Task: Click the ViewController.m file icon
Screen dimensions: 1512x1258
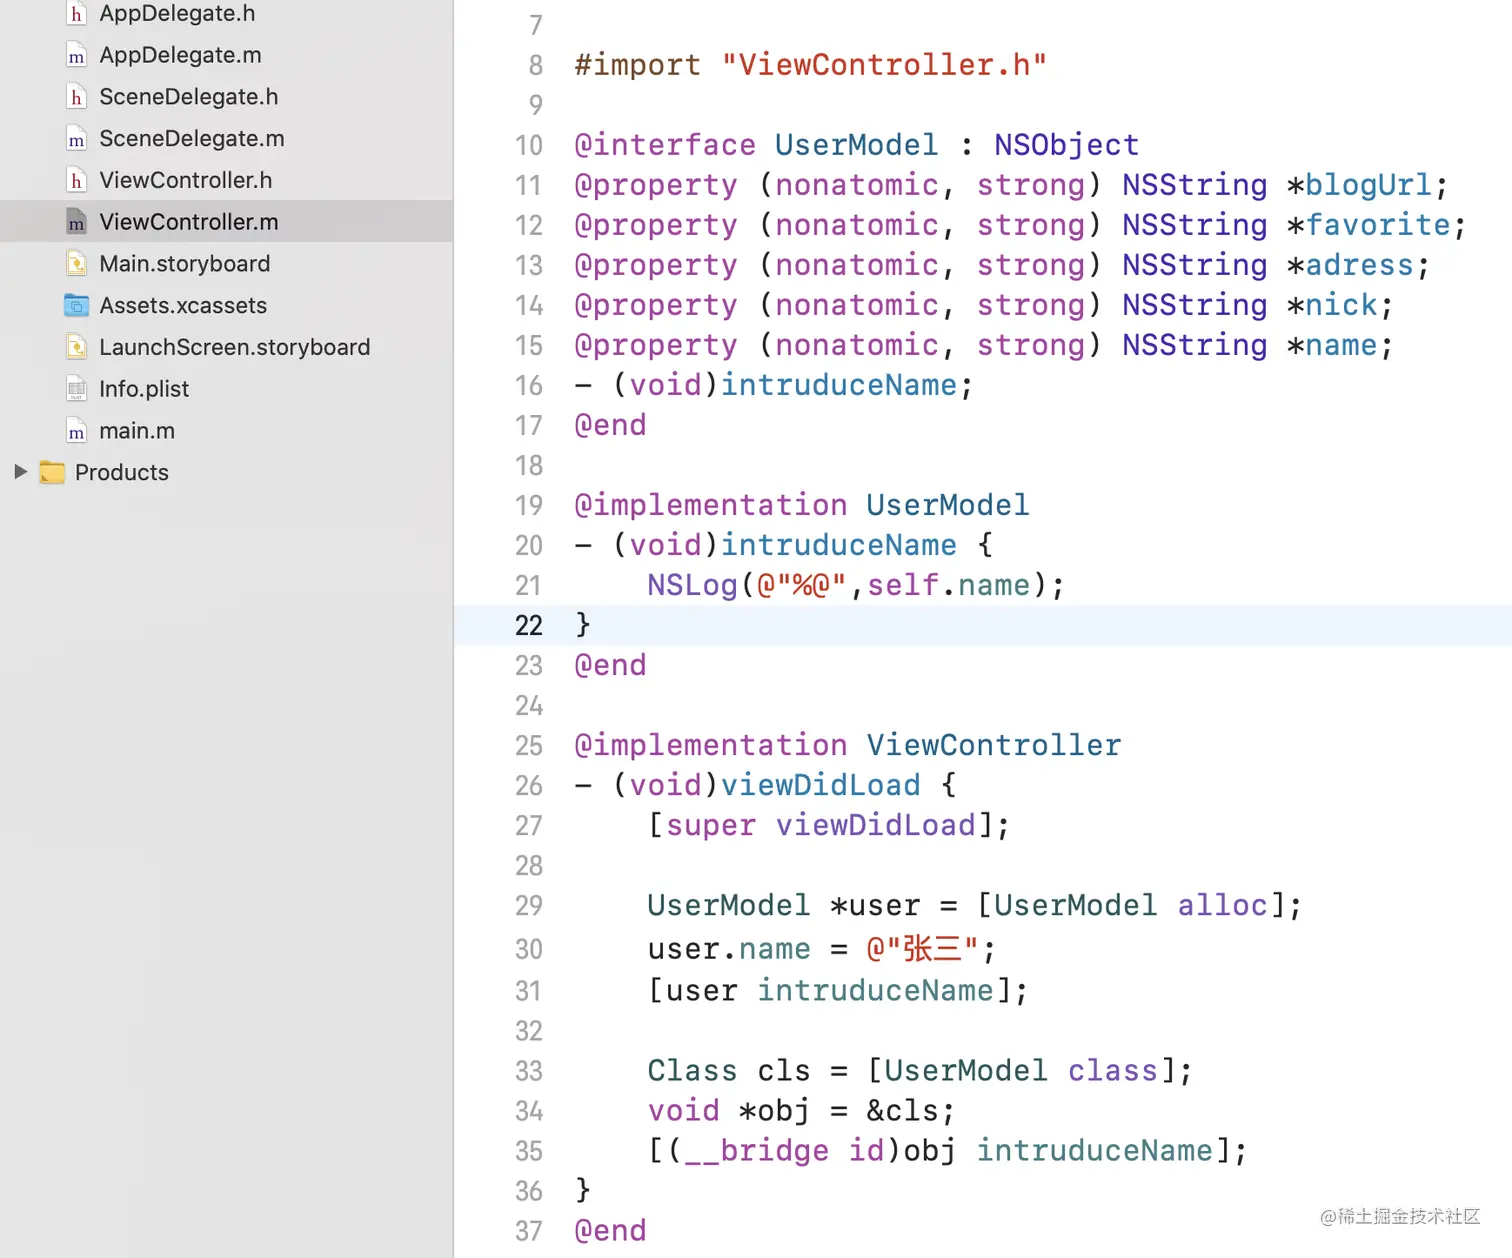Action: coord(76,222)
